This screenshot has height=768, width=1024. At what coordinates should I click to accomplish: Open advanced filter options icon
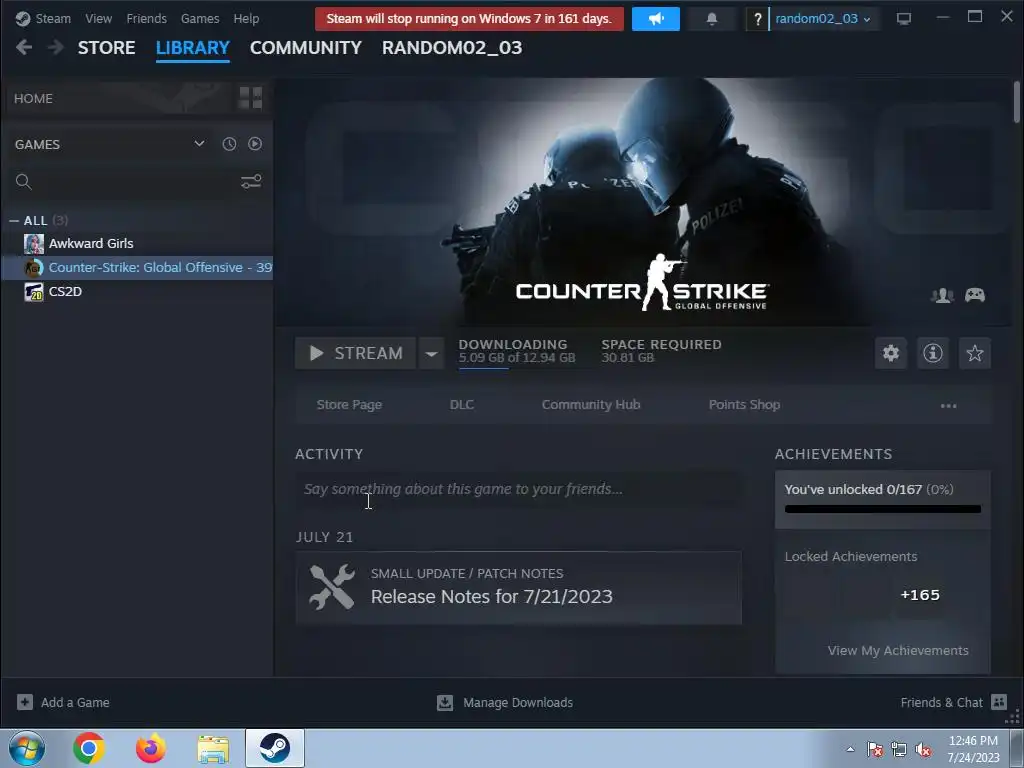pyautogui.click(x=251, y=182)
